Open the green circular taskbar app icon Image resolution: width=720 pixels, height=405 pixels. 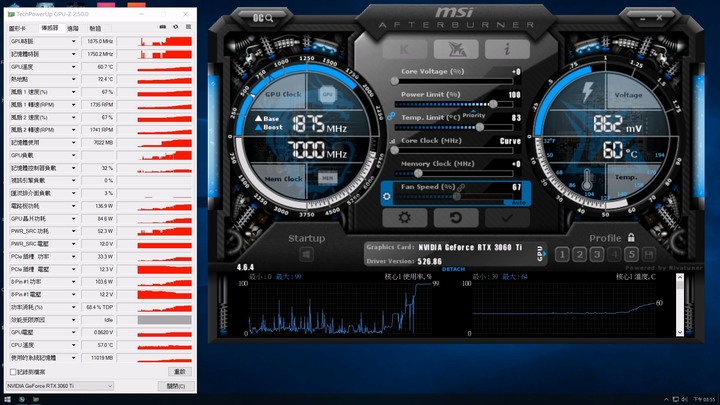tap(22, 399)
